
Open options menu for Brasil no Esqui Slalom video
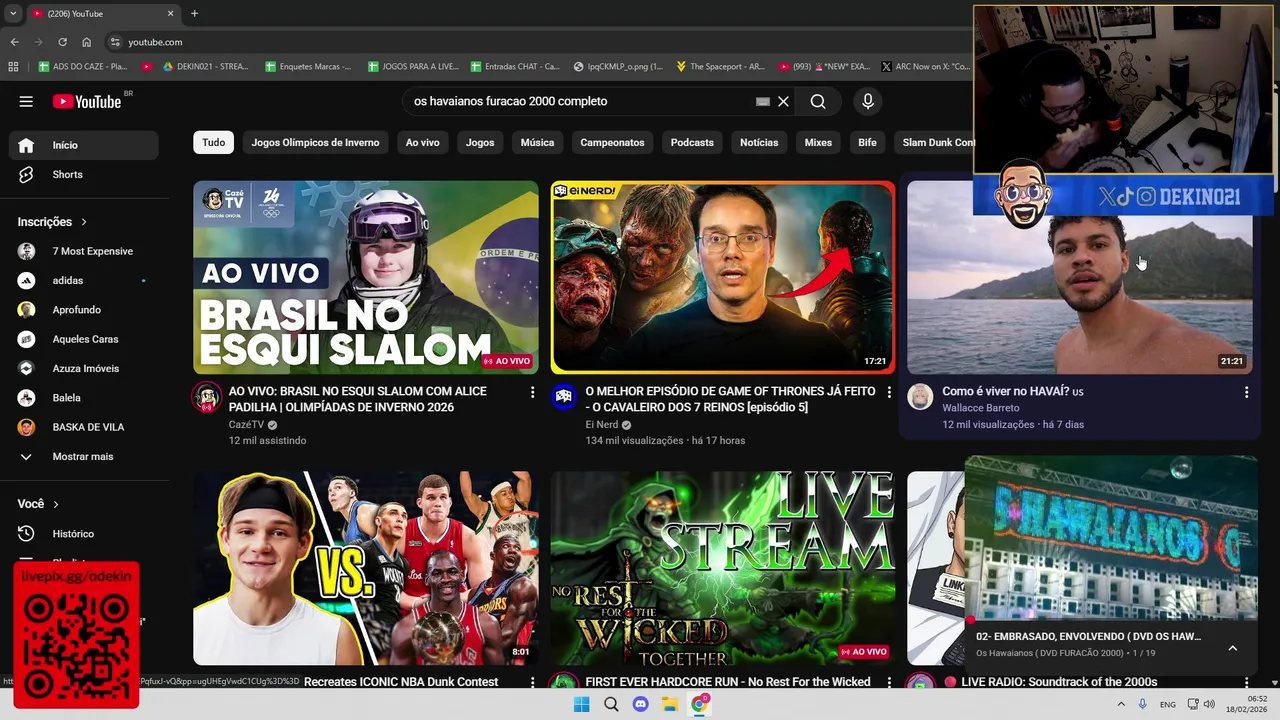pos(532,393)
